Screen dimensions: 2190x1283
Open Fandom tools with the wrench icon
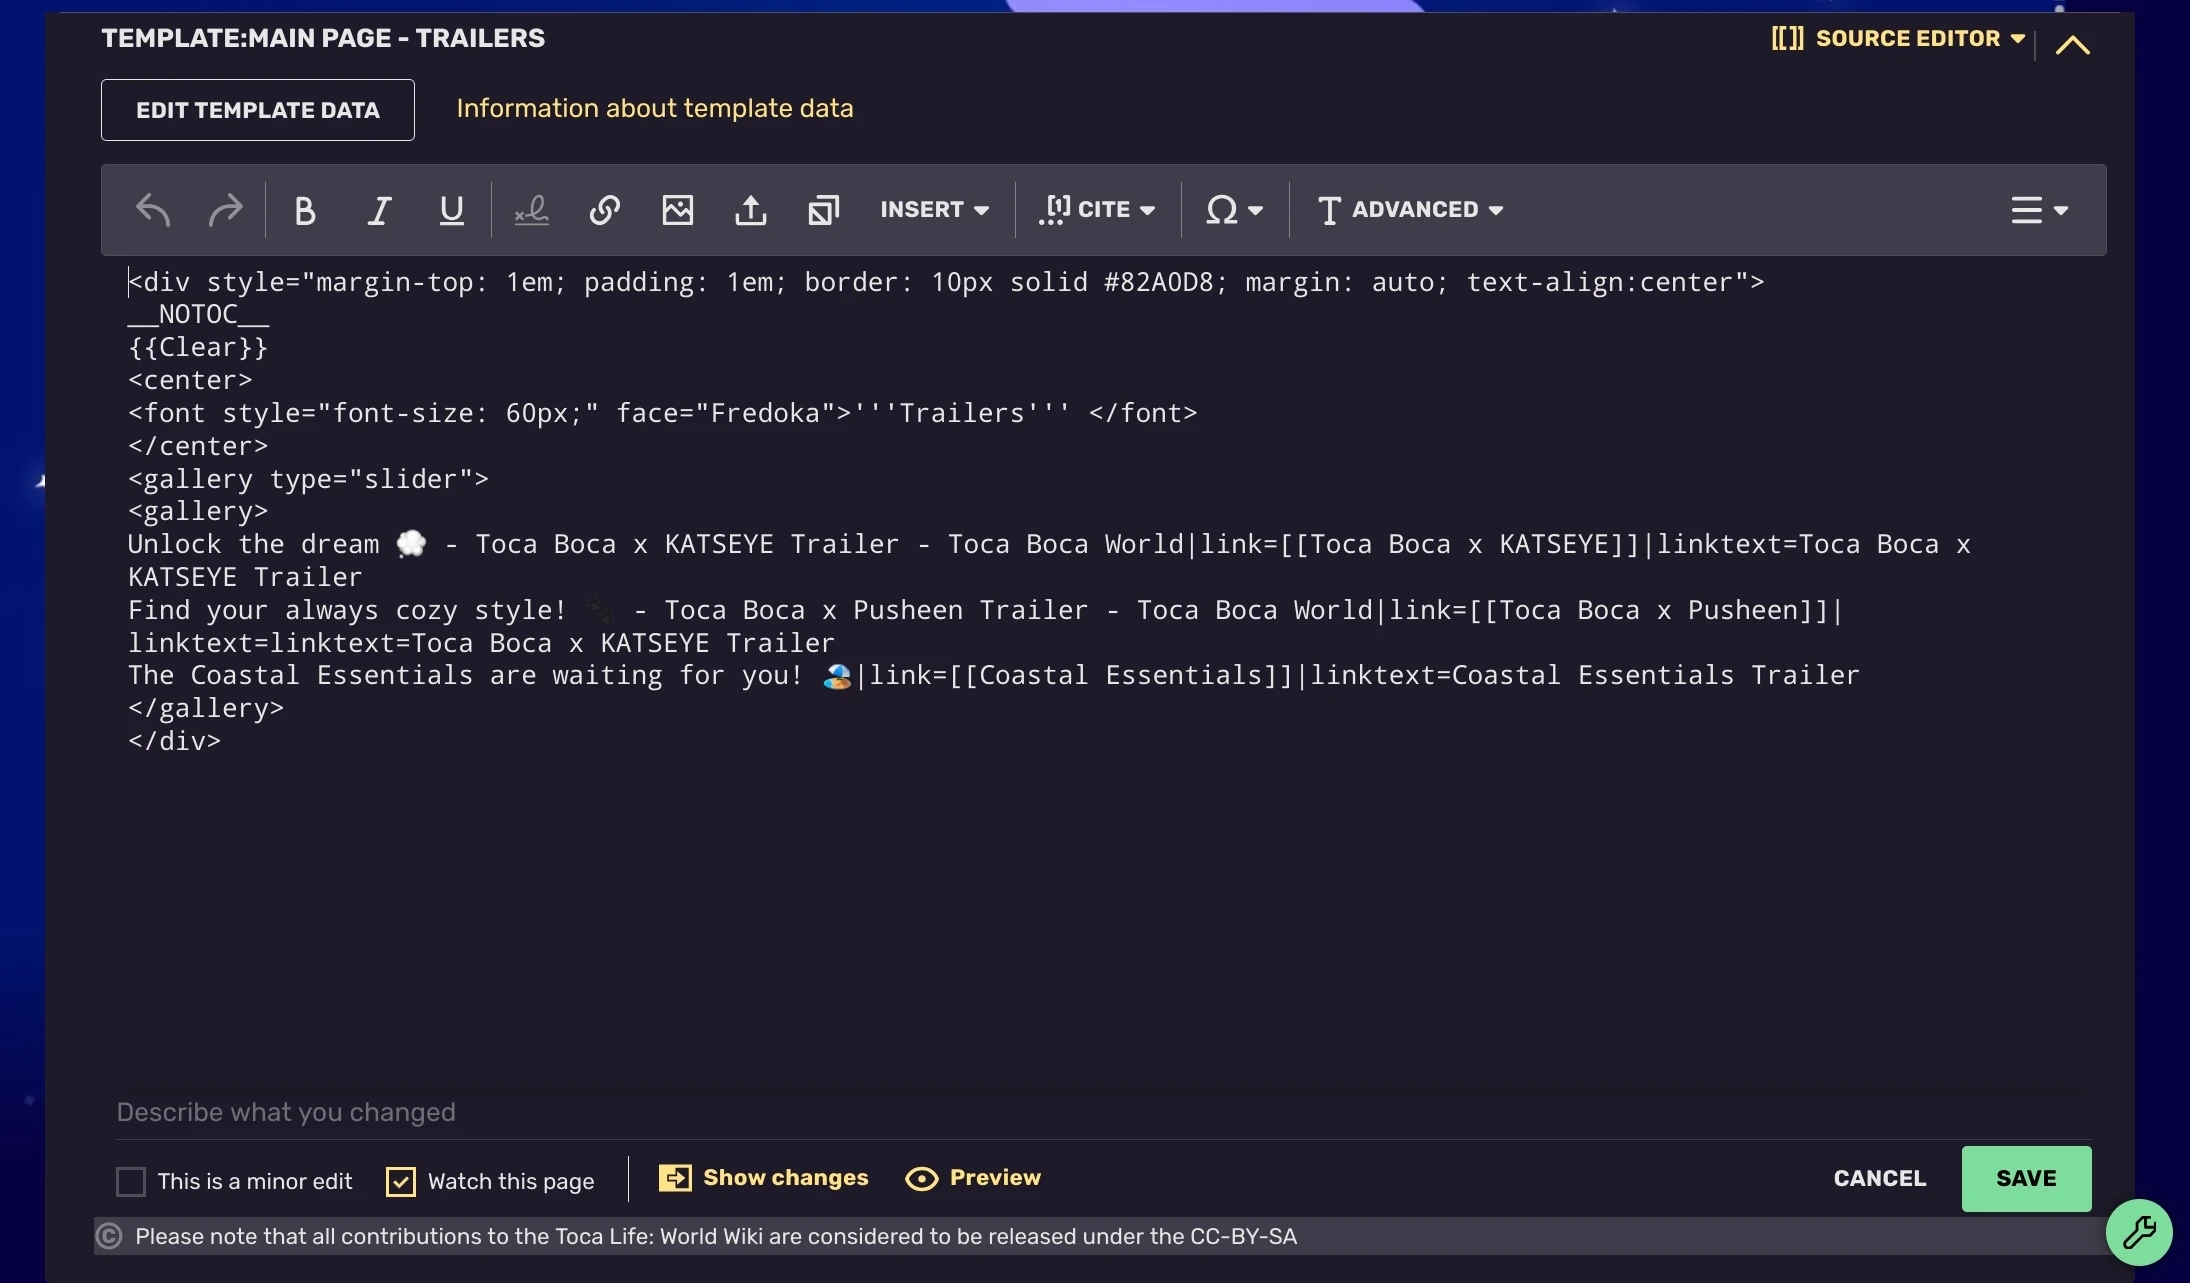coord(2139,1232)
